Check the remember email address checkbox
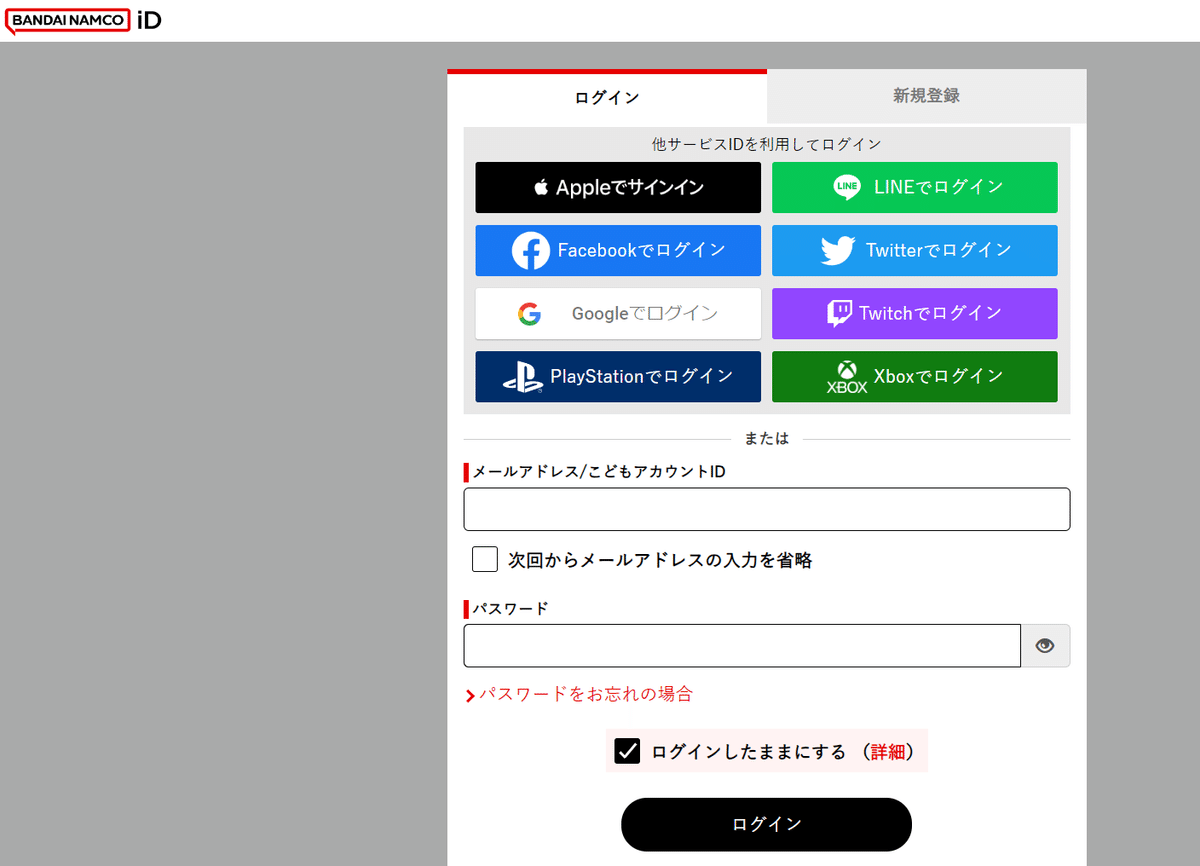 pos(484,559)
